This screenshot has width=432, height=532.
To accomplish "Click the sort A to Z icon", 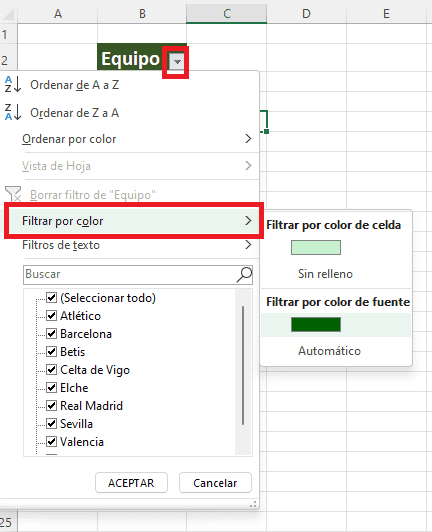I will point(13,84).
